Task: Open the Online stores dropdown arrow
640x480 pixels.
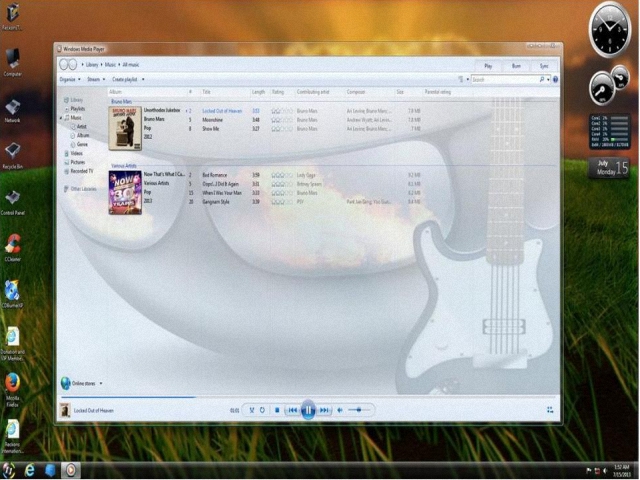Action: (101, 383)
